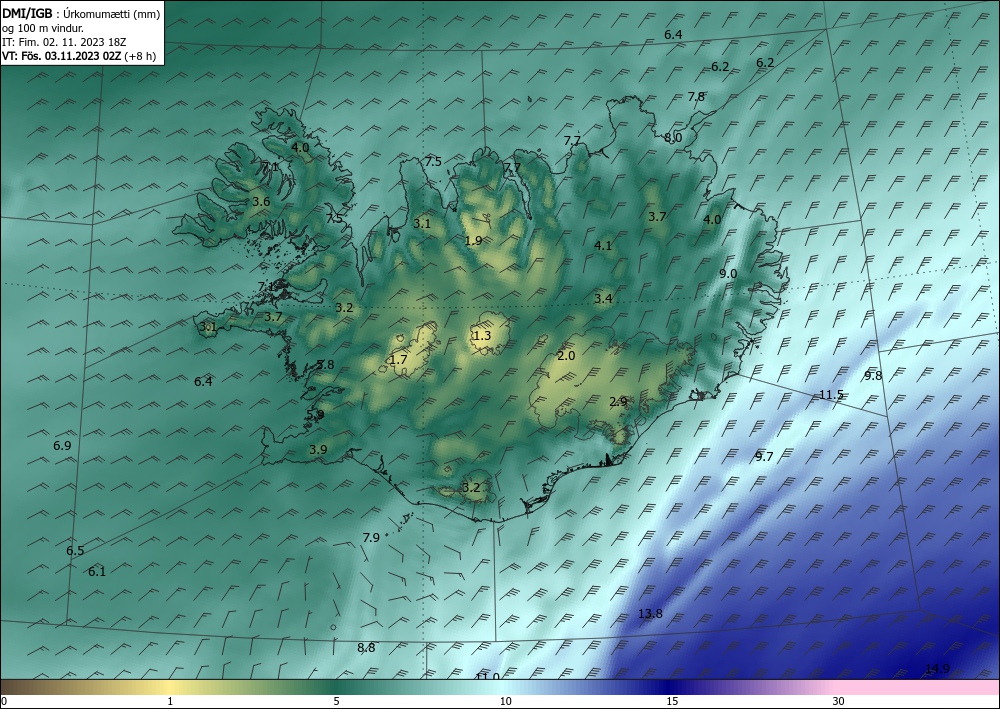Select the 2.0 value on Vatnajökull glacier

(x=566, y=356)
